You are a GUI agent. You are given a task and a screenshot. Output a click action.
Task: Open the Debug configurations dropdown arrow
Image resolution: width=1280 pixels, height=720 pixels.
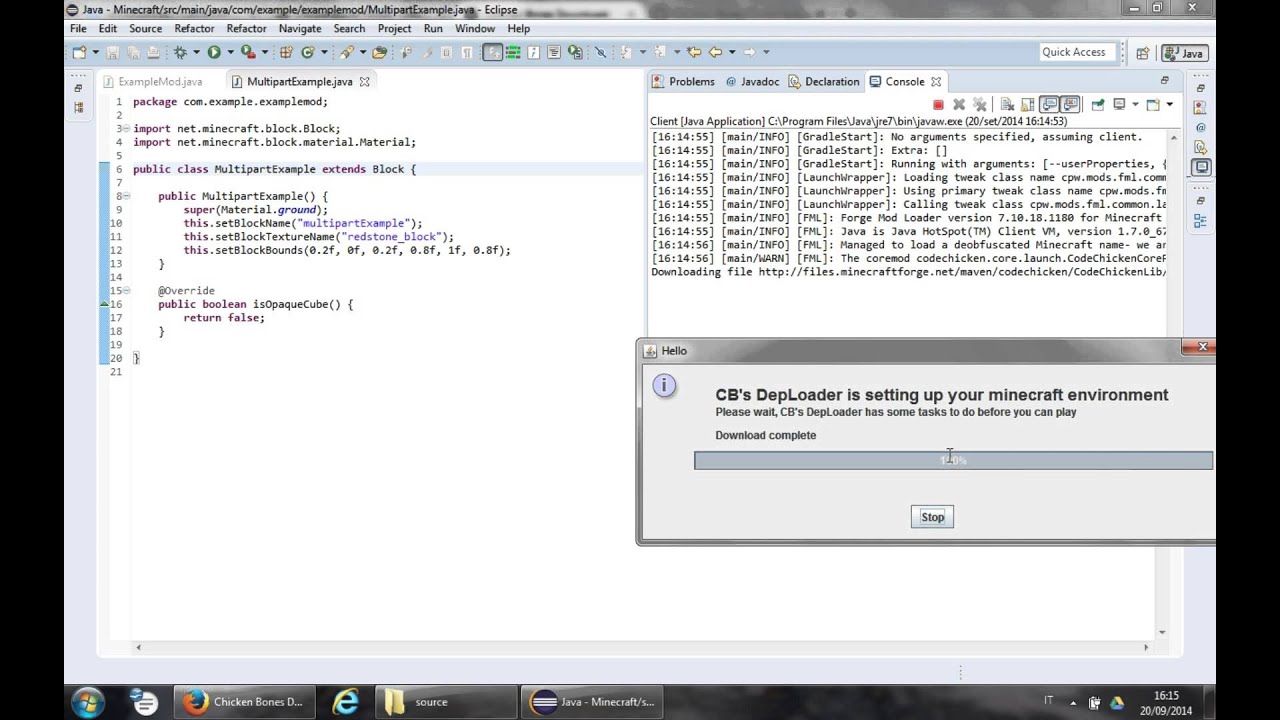click(x=196, y=52)
